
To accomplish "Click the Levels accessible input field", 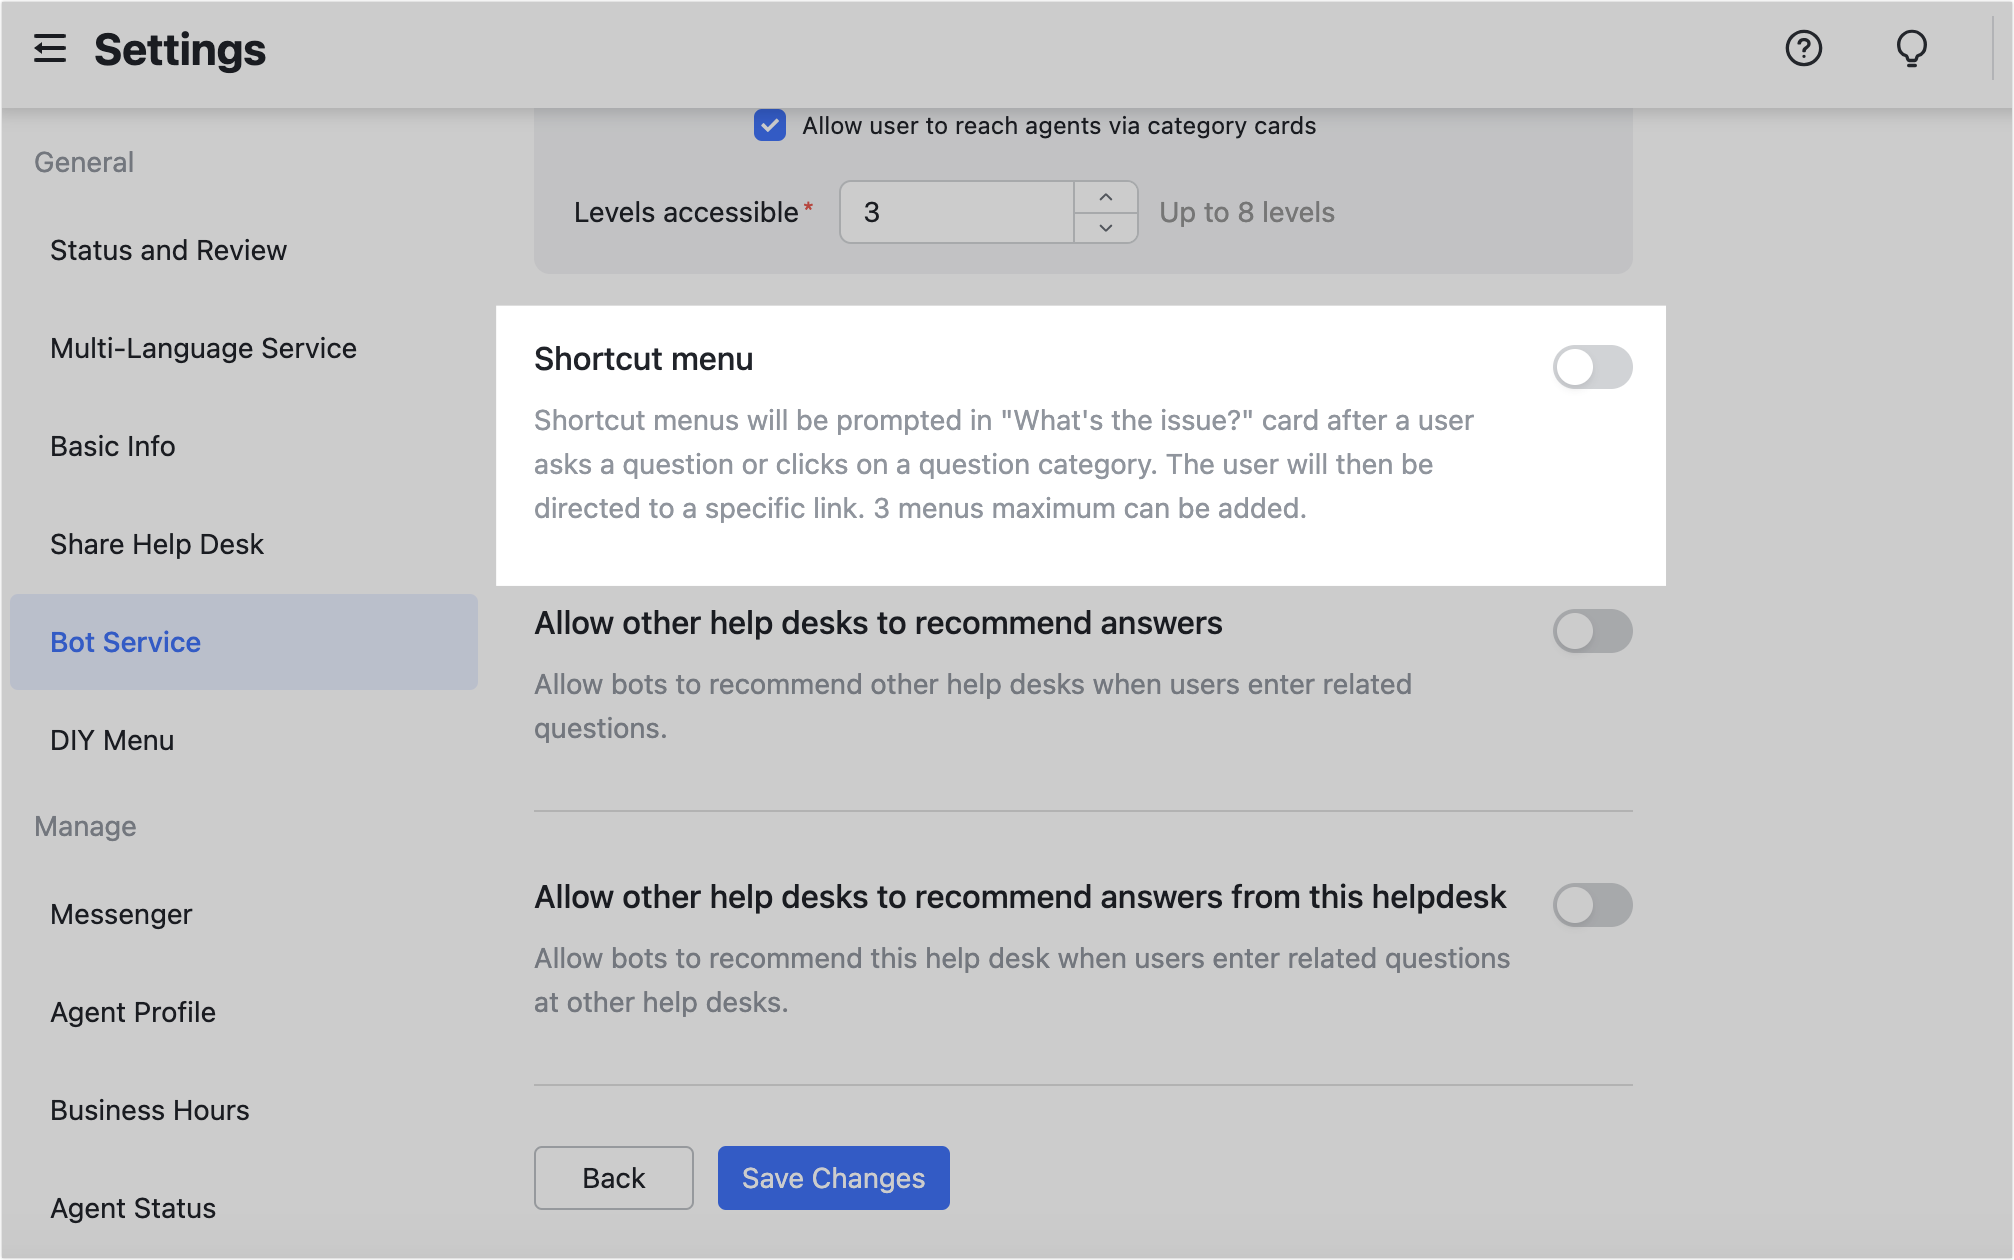I will click(955, 211).
